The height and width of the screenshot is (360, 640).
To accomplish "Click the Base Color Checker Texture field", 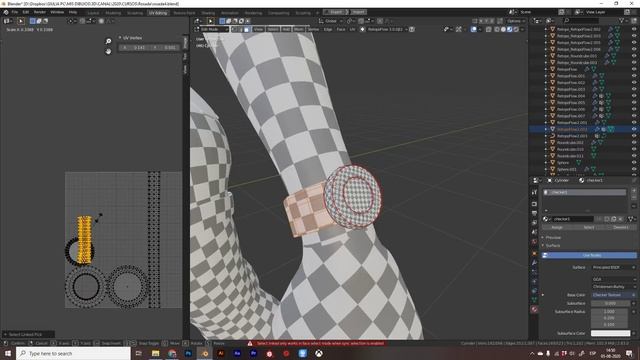I will 612,295.
